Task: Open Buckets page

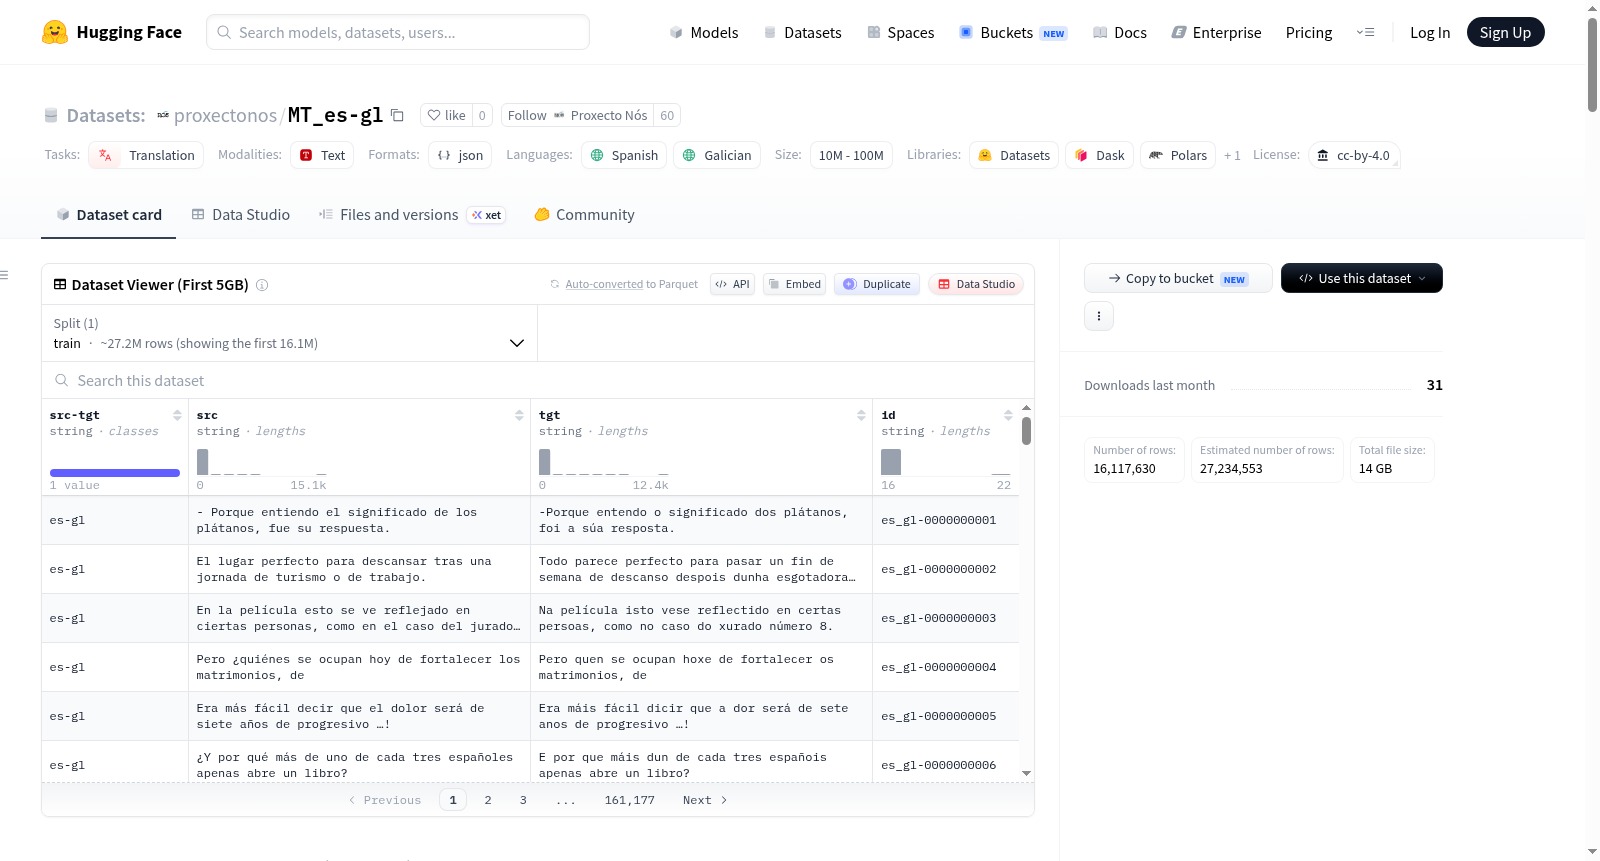Action: pyautogui.click(x=1013, y=32)
